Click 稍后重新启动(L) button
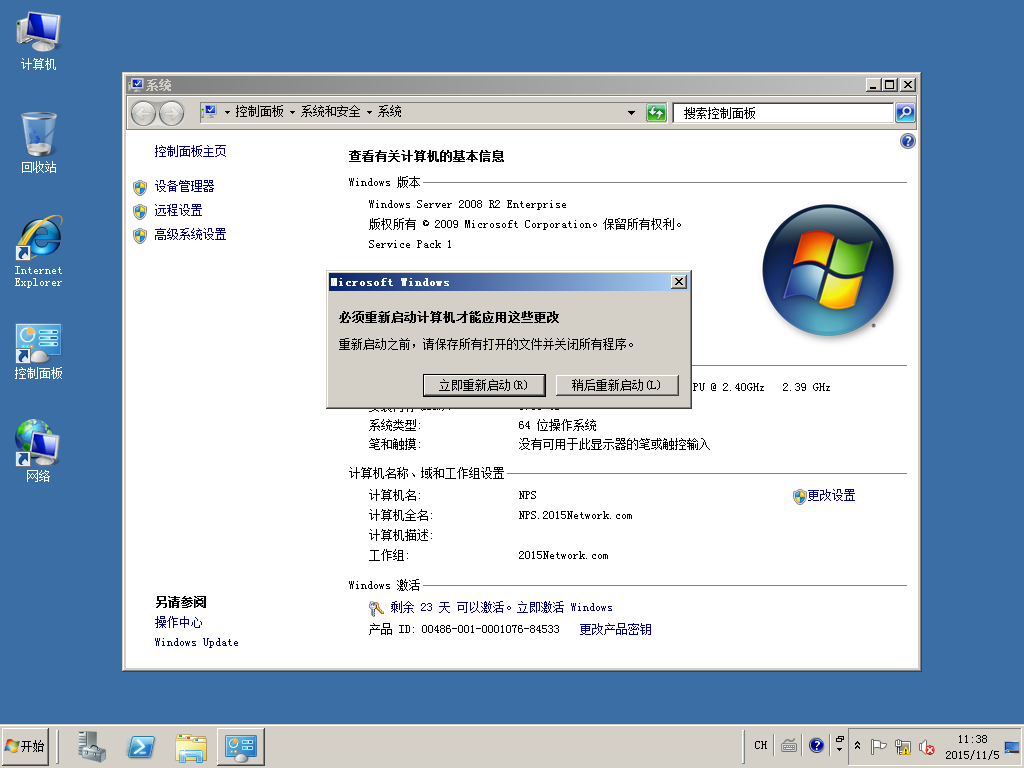The image size is (1024, 768). 616,385
